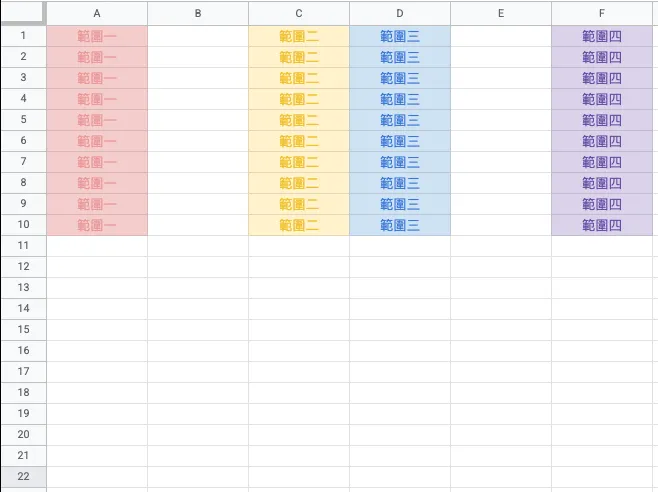
Task: Select row 10 header
Action: [23, 225]
